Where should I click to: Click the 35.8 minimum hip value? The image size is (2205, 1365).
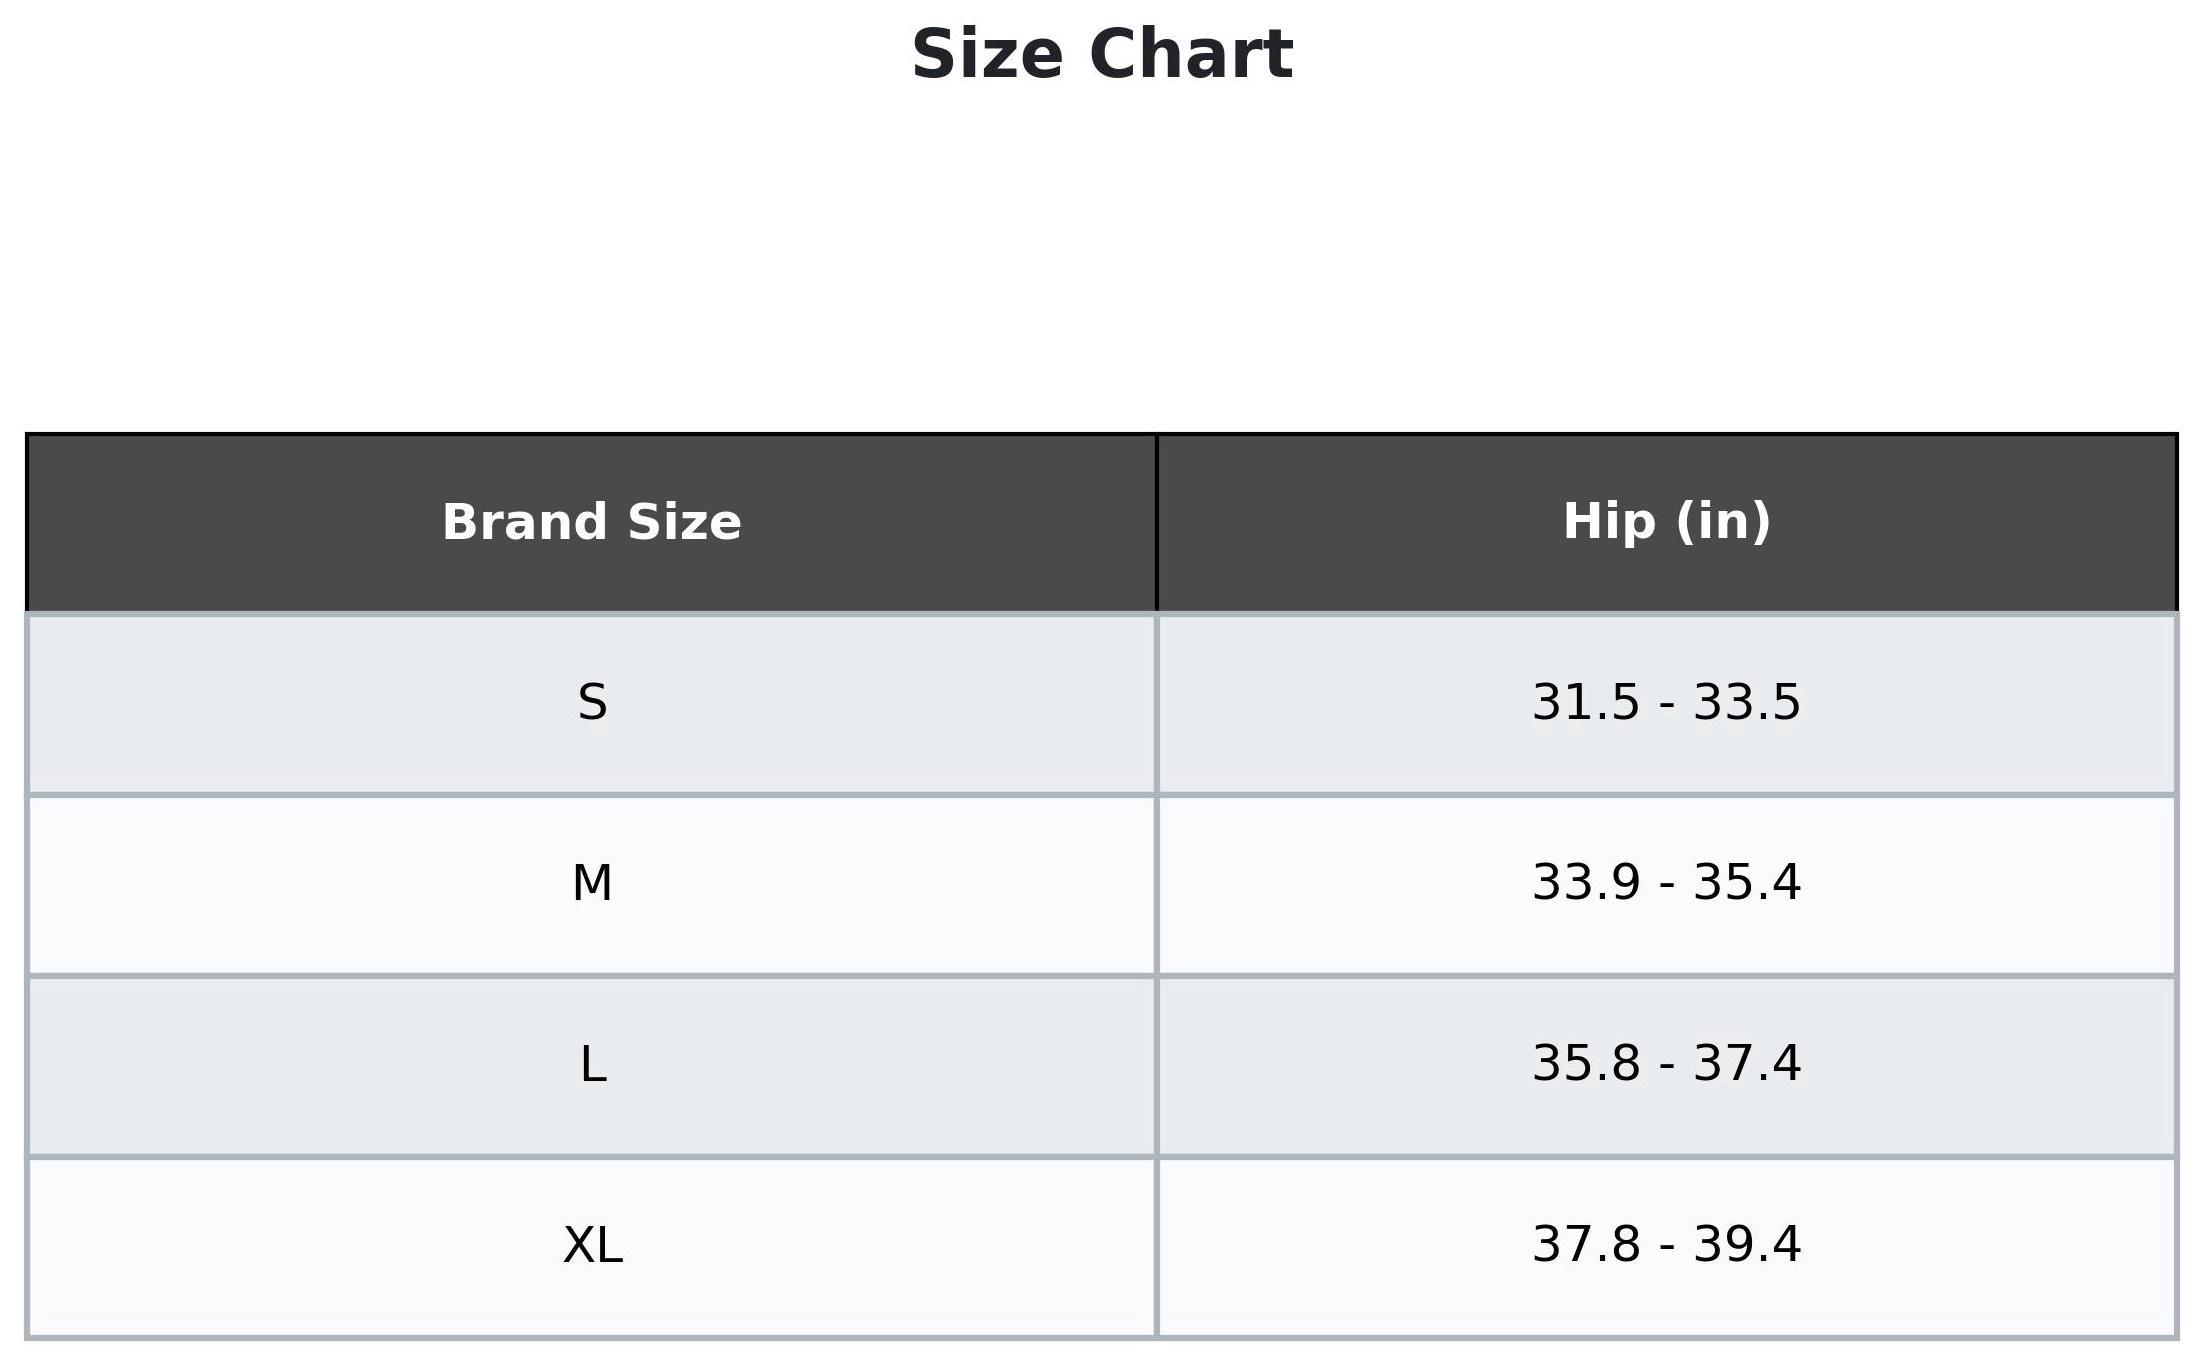click(1586, 1065)
